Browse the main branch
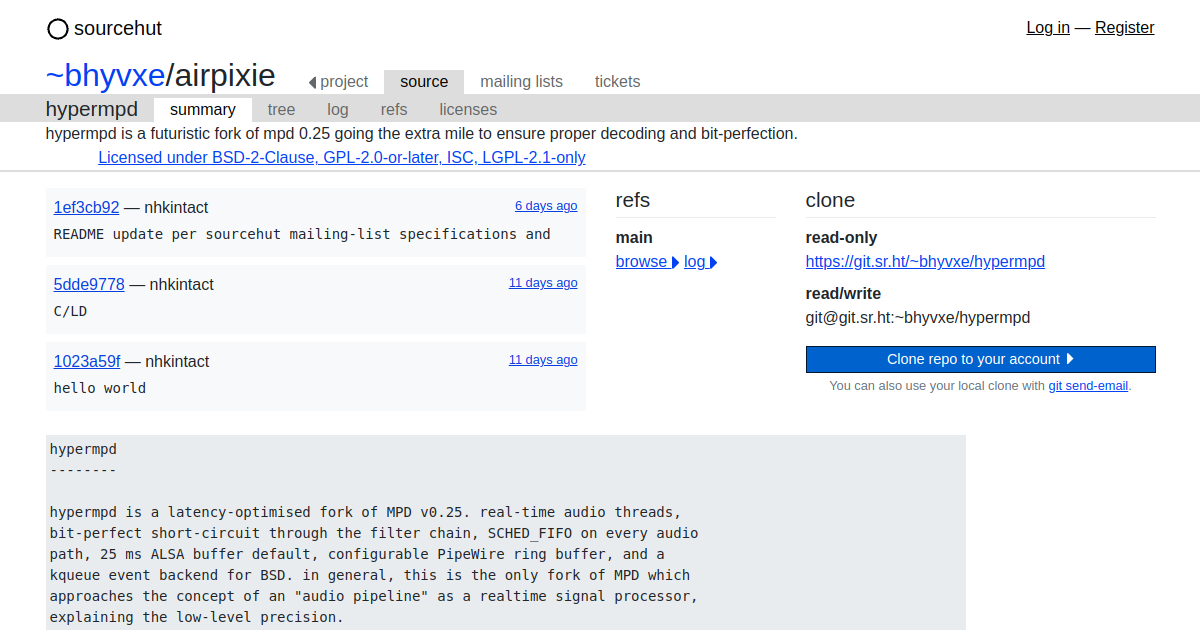 point(647,262)
